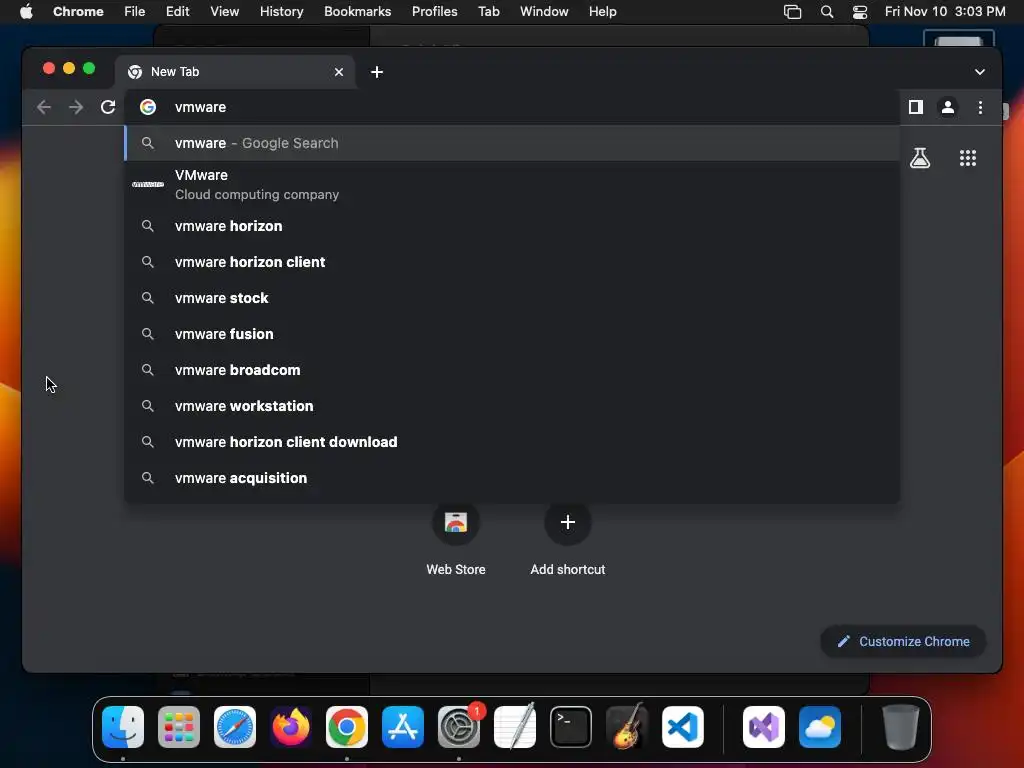Screen dimensions: 1024x768
Task: Open the Google apps grid icon
Action: (x=967, y=158)
